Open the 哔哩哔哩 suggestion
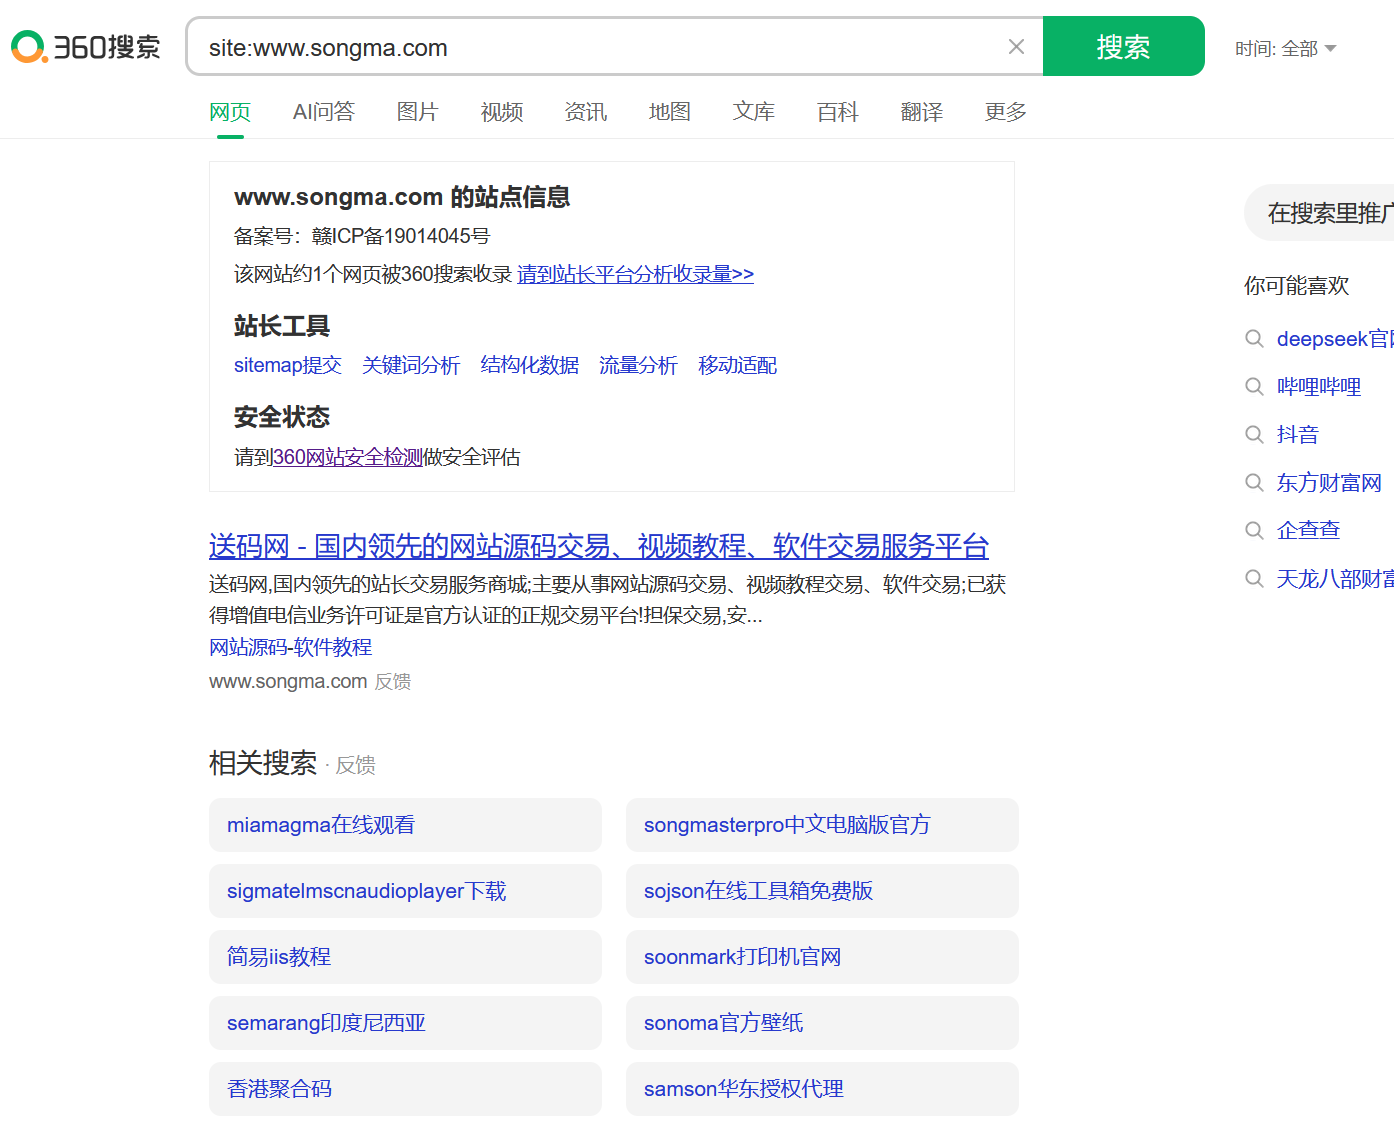 pos(1319,387)
